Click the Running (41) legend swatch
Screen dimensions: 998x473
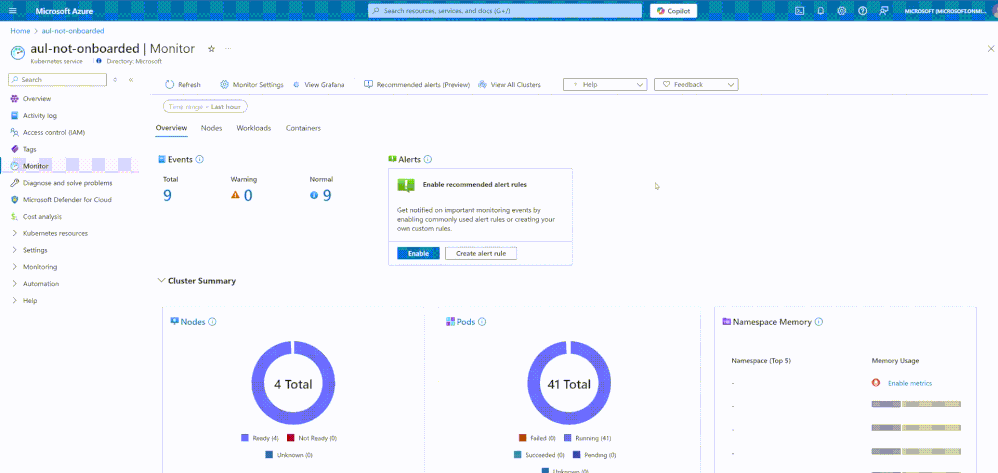(568, 438)
